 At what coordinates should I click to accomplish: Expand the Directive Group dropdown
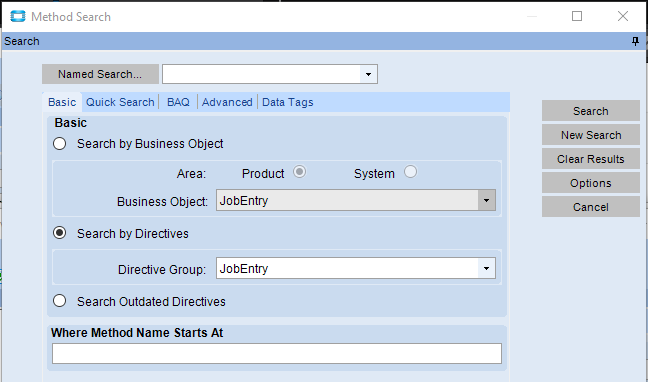(486, 269)
